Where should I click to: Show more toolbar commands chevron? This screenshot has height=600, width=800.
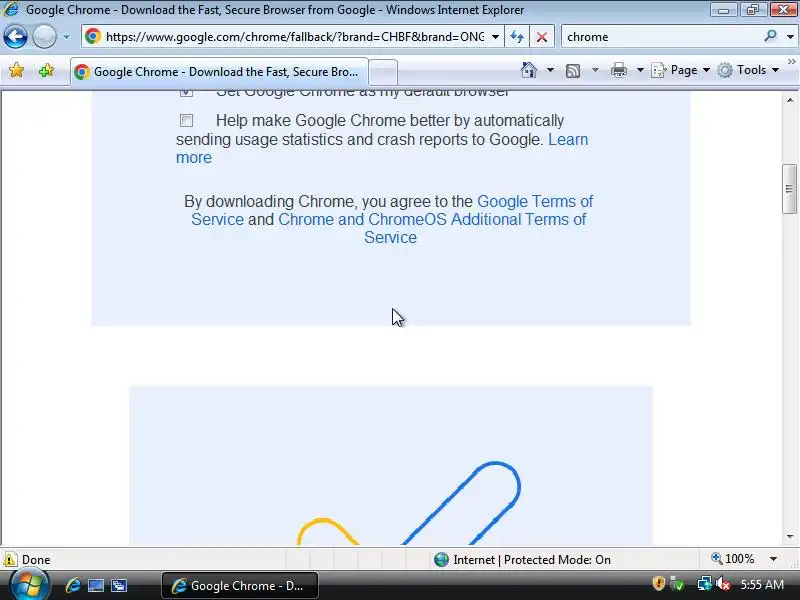tap(791, 62)
